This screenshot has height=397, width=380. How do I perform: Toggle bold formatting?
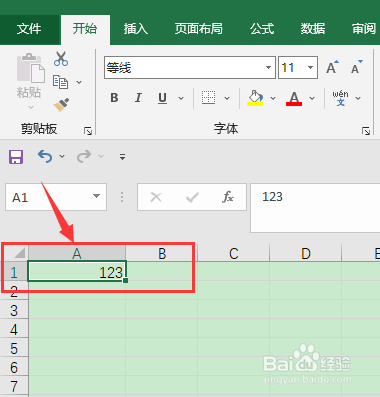(x=114, y=98)
